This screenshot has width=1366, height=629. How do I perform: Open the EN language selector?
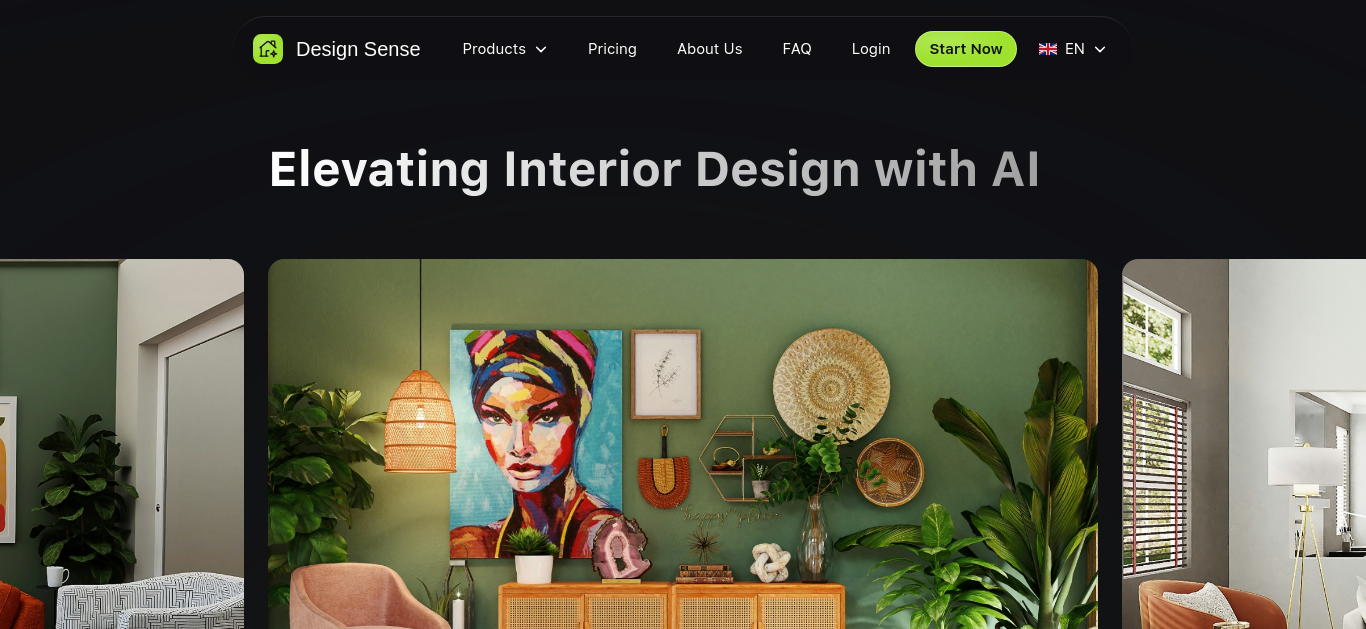point(1073,49)
